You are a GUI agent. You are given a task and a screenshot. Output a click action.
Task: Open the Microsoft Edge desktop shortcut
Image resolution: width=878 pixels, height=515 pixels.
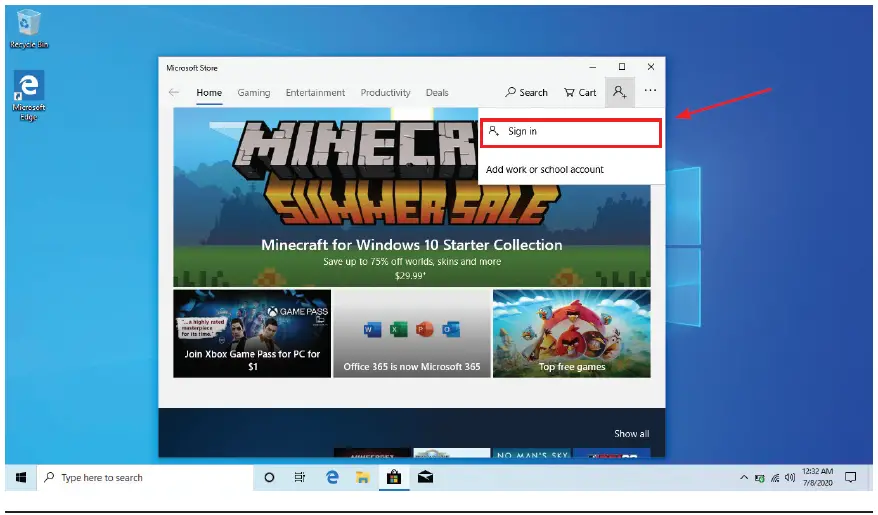tap(29, 96)
